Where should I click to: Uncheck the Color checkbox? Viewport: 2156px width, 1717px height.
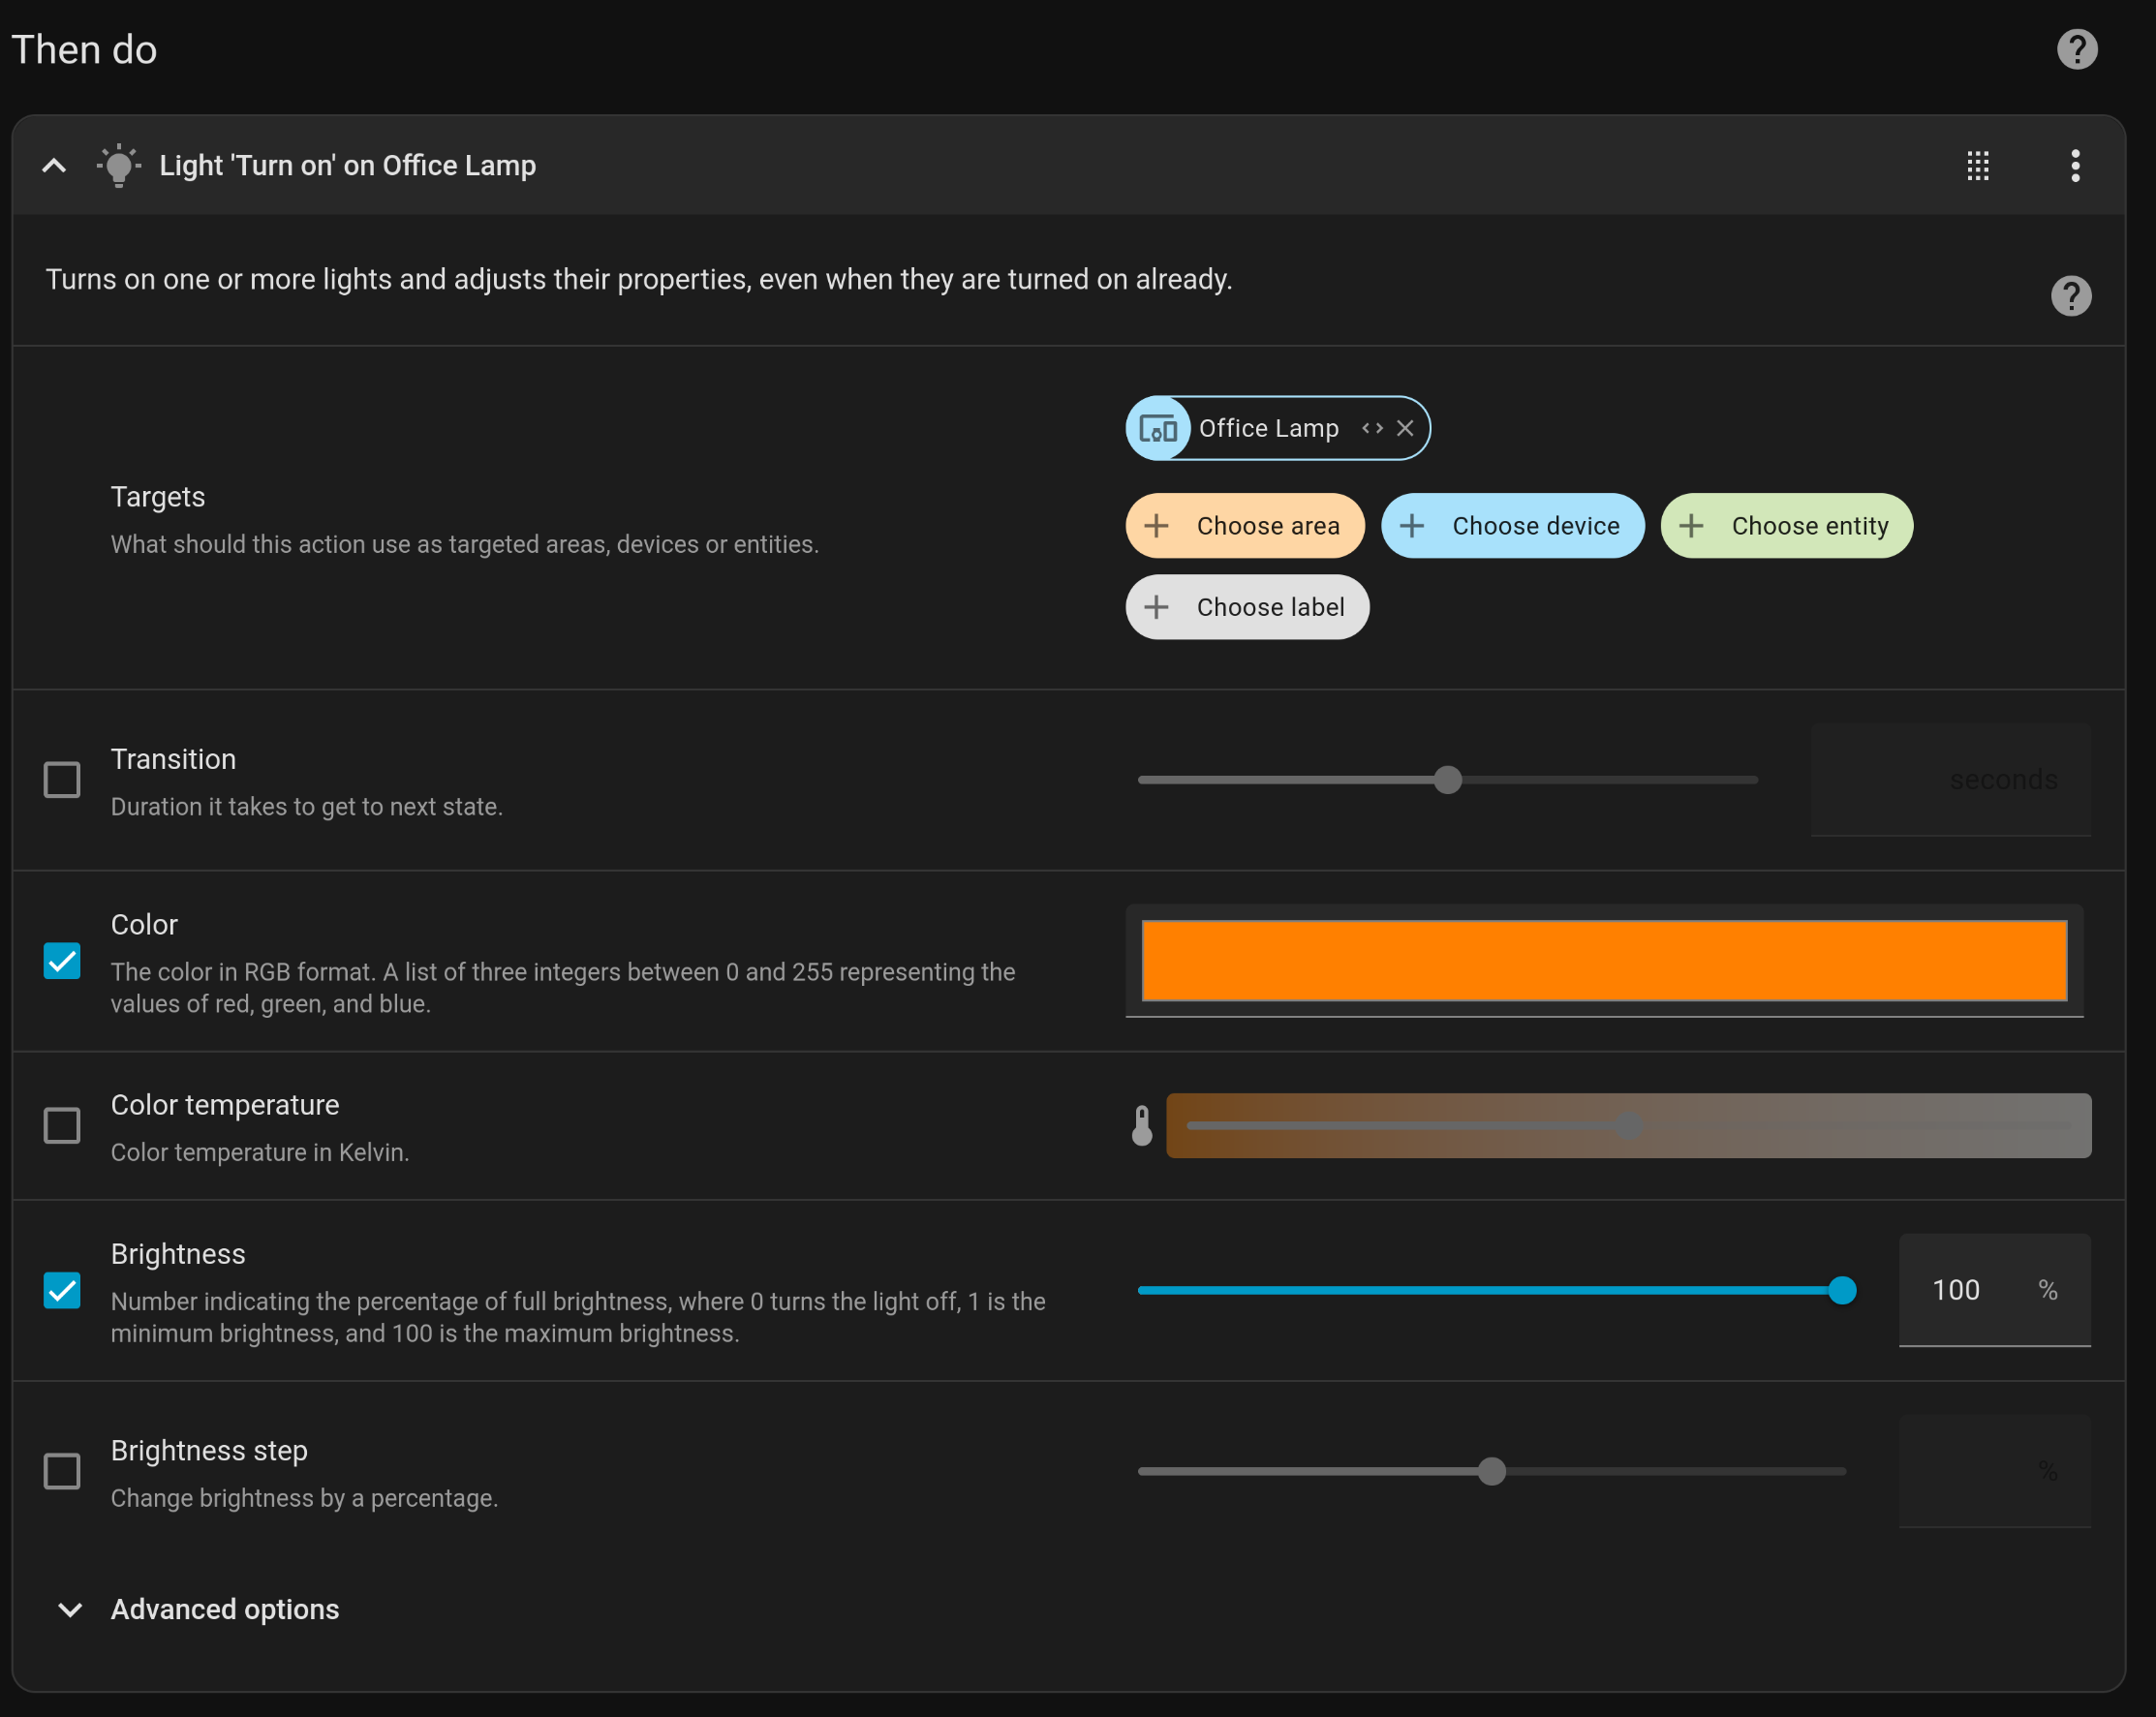pos(62,961)
